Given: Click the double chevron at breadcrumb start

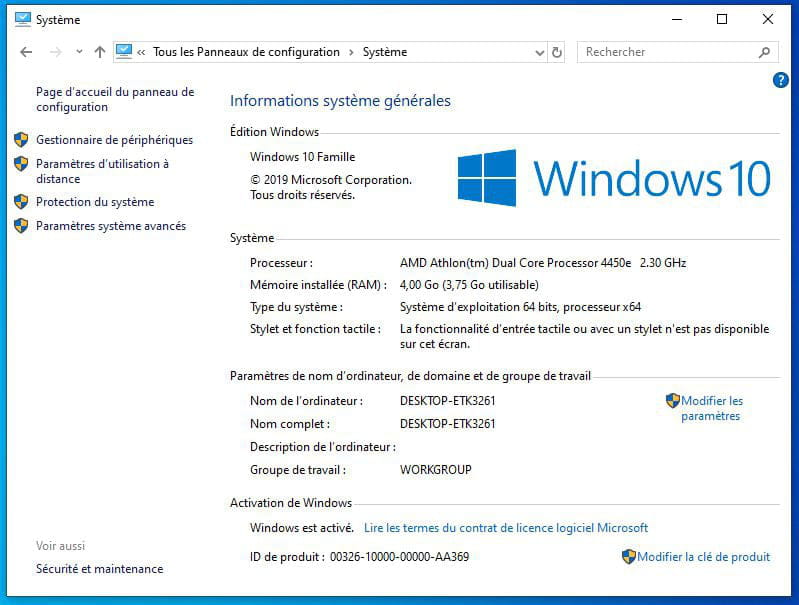Looking at the screenshot, I should pos(141,52).
